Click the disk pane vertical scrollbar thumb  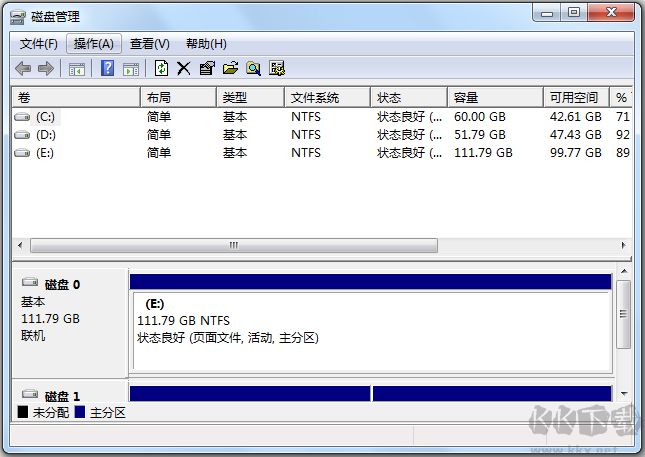tap(624, 314)
